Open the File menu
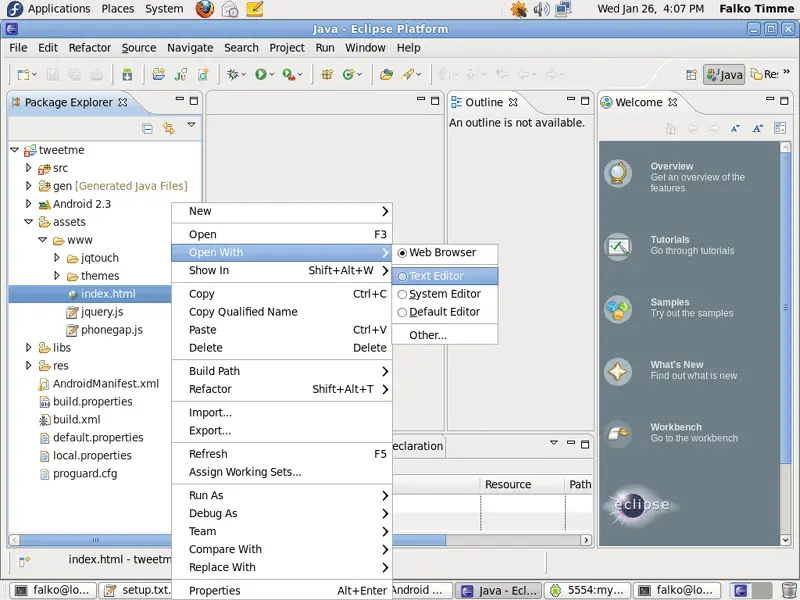The height and width of the screenshot is (600, 800). [18, 47]
